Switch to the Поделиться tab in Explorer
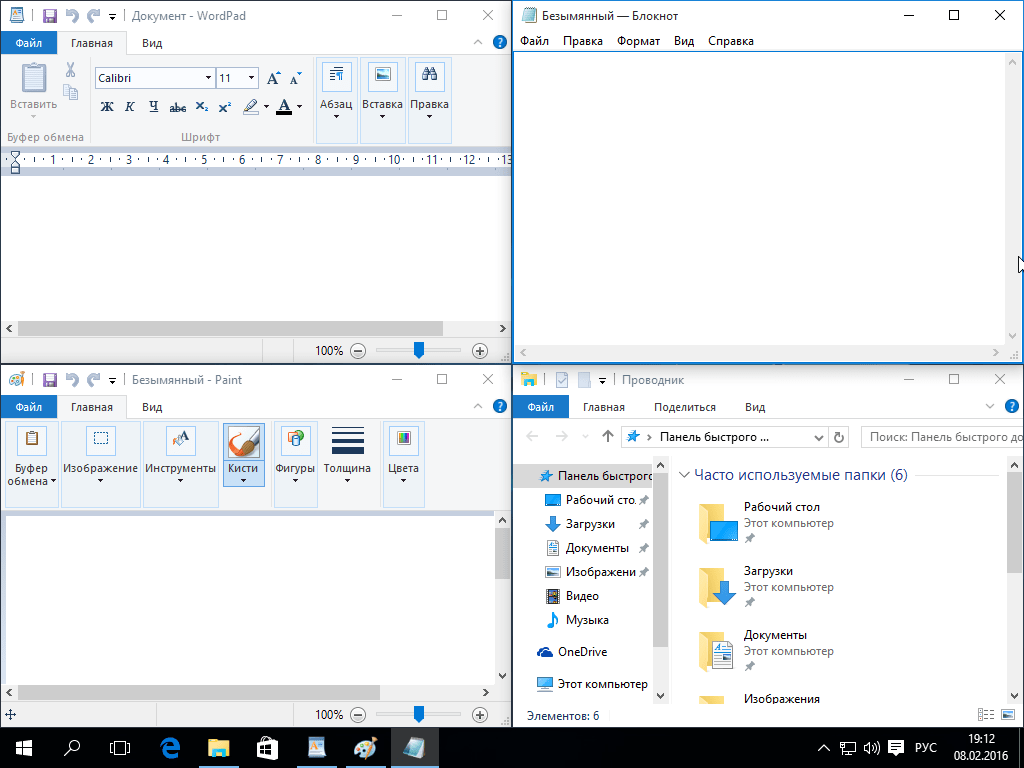1024x768 pixels. (x=684, y=407)
